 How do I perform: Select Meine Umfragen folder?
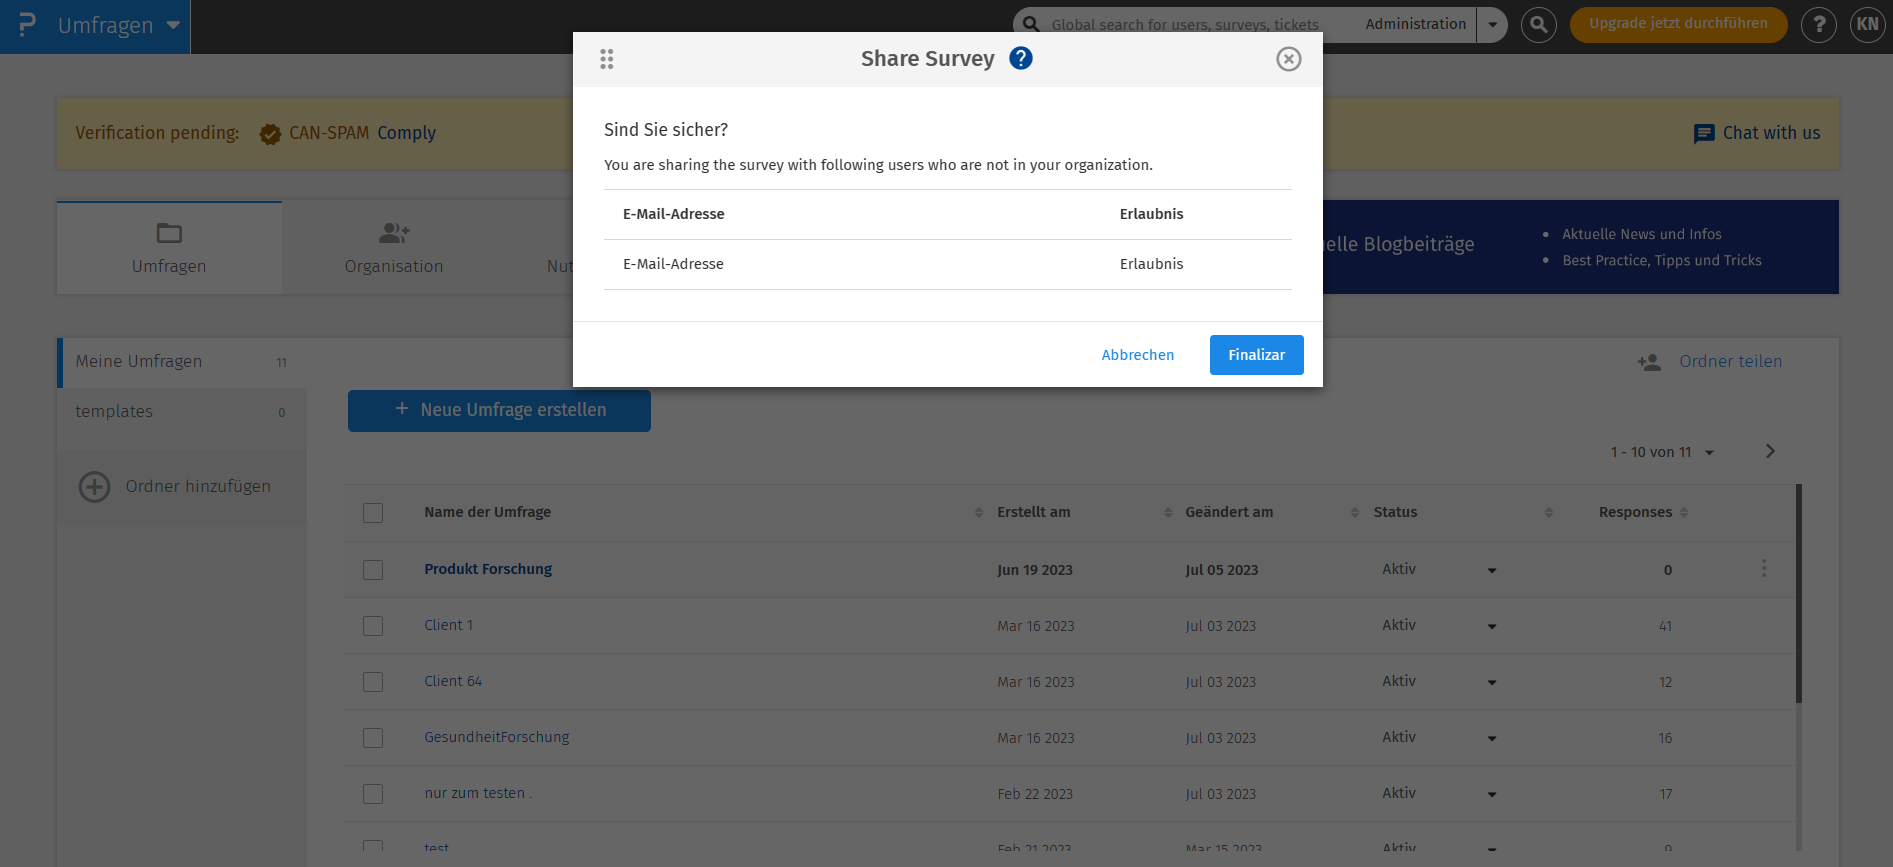click(182, 362)
